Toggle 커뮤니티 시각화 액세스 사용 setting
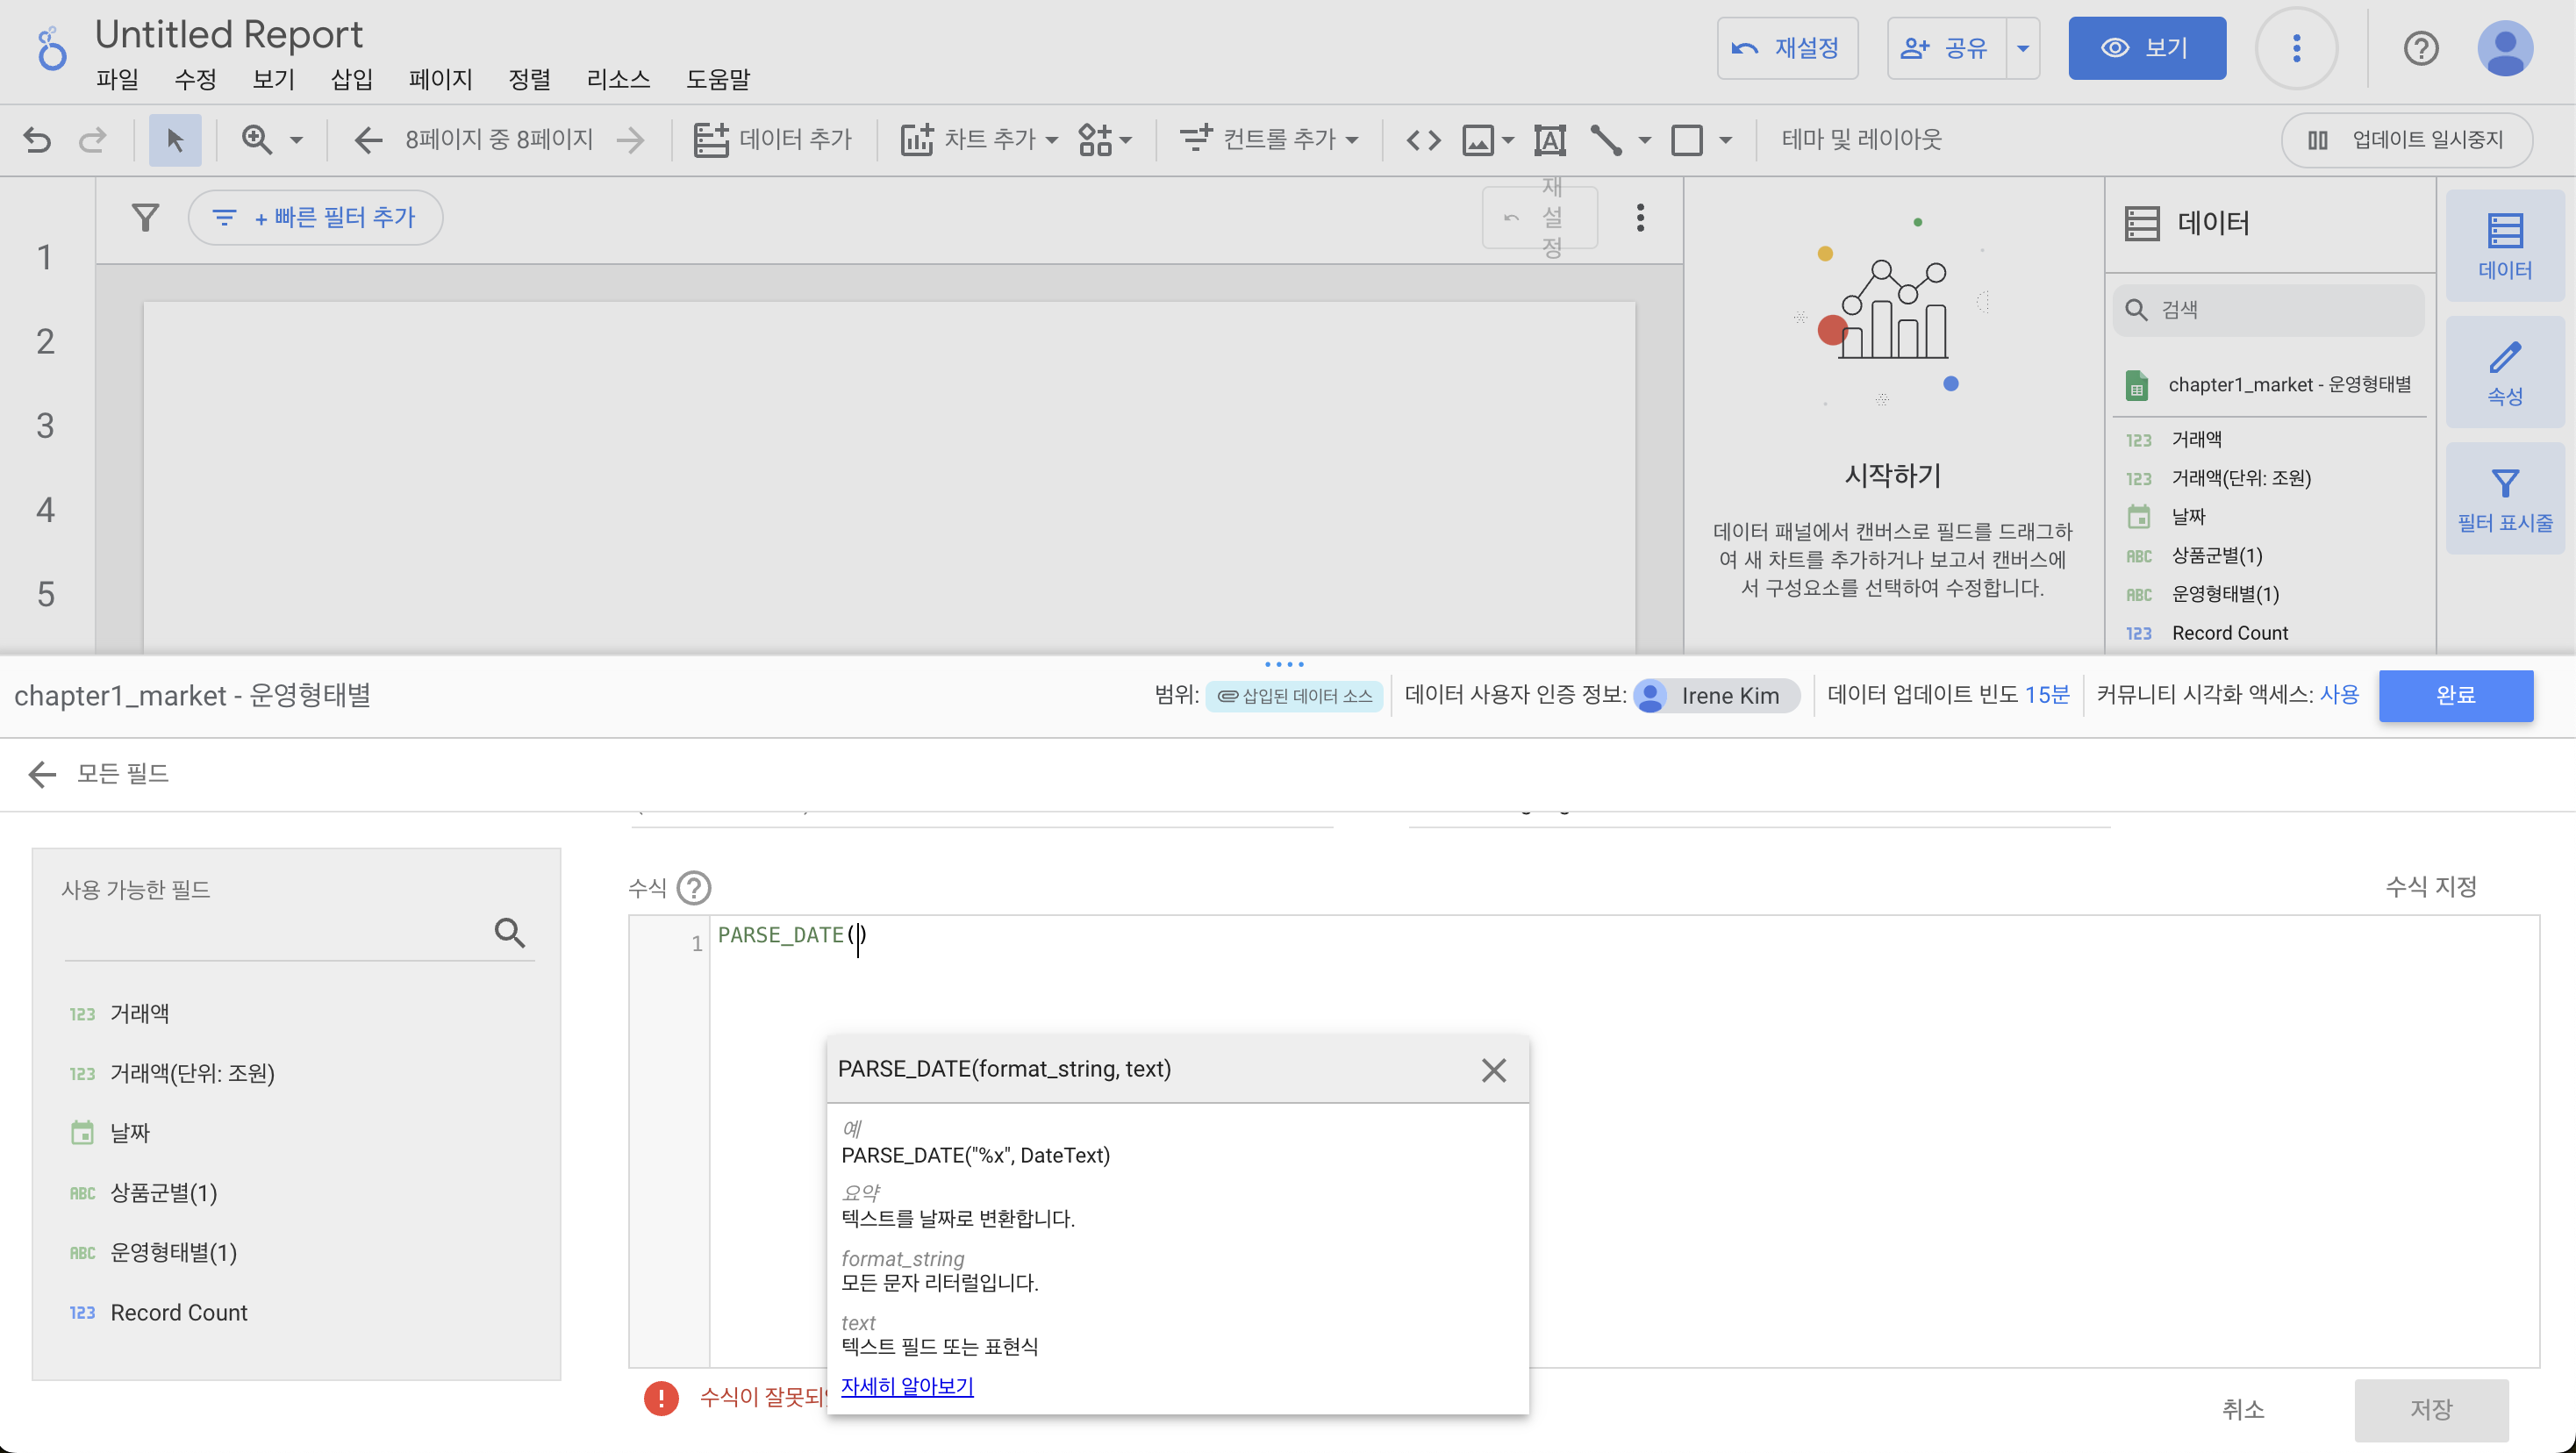 pyautogui.click(x=2339, y=695)
